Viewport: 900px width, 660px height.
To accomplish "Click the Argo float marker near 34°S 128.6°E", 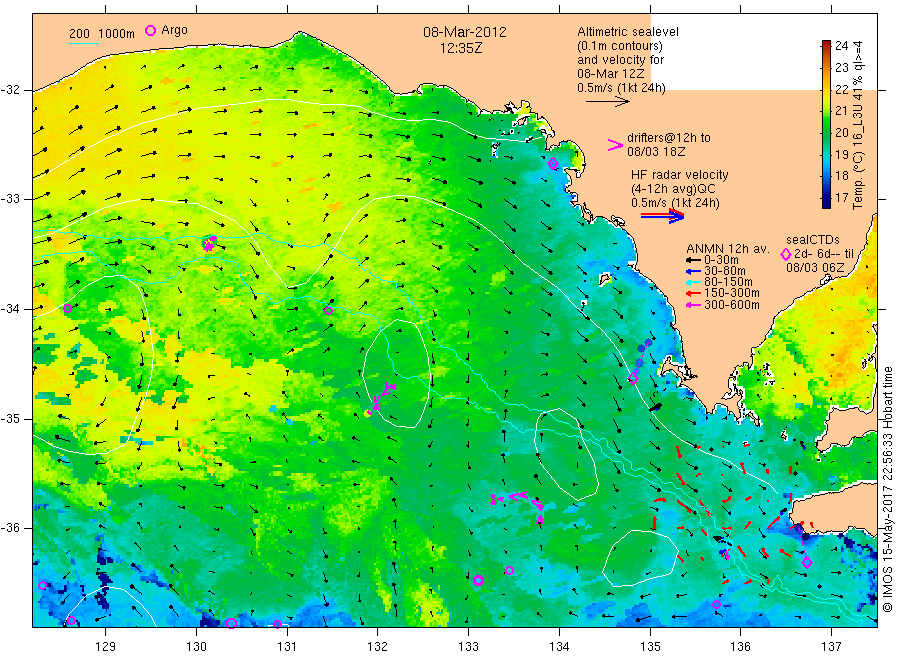I will (x=67, y=308).
